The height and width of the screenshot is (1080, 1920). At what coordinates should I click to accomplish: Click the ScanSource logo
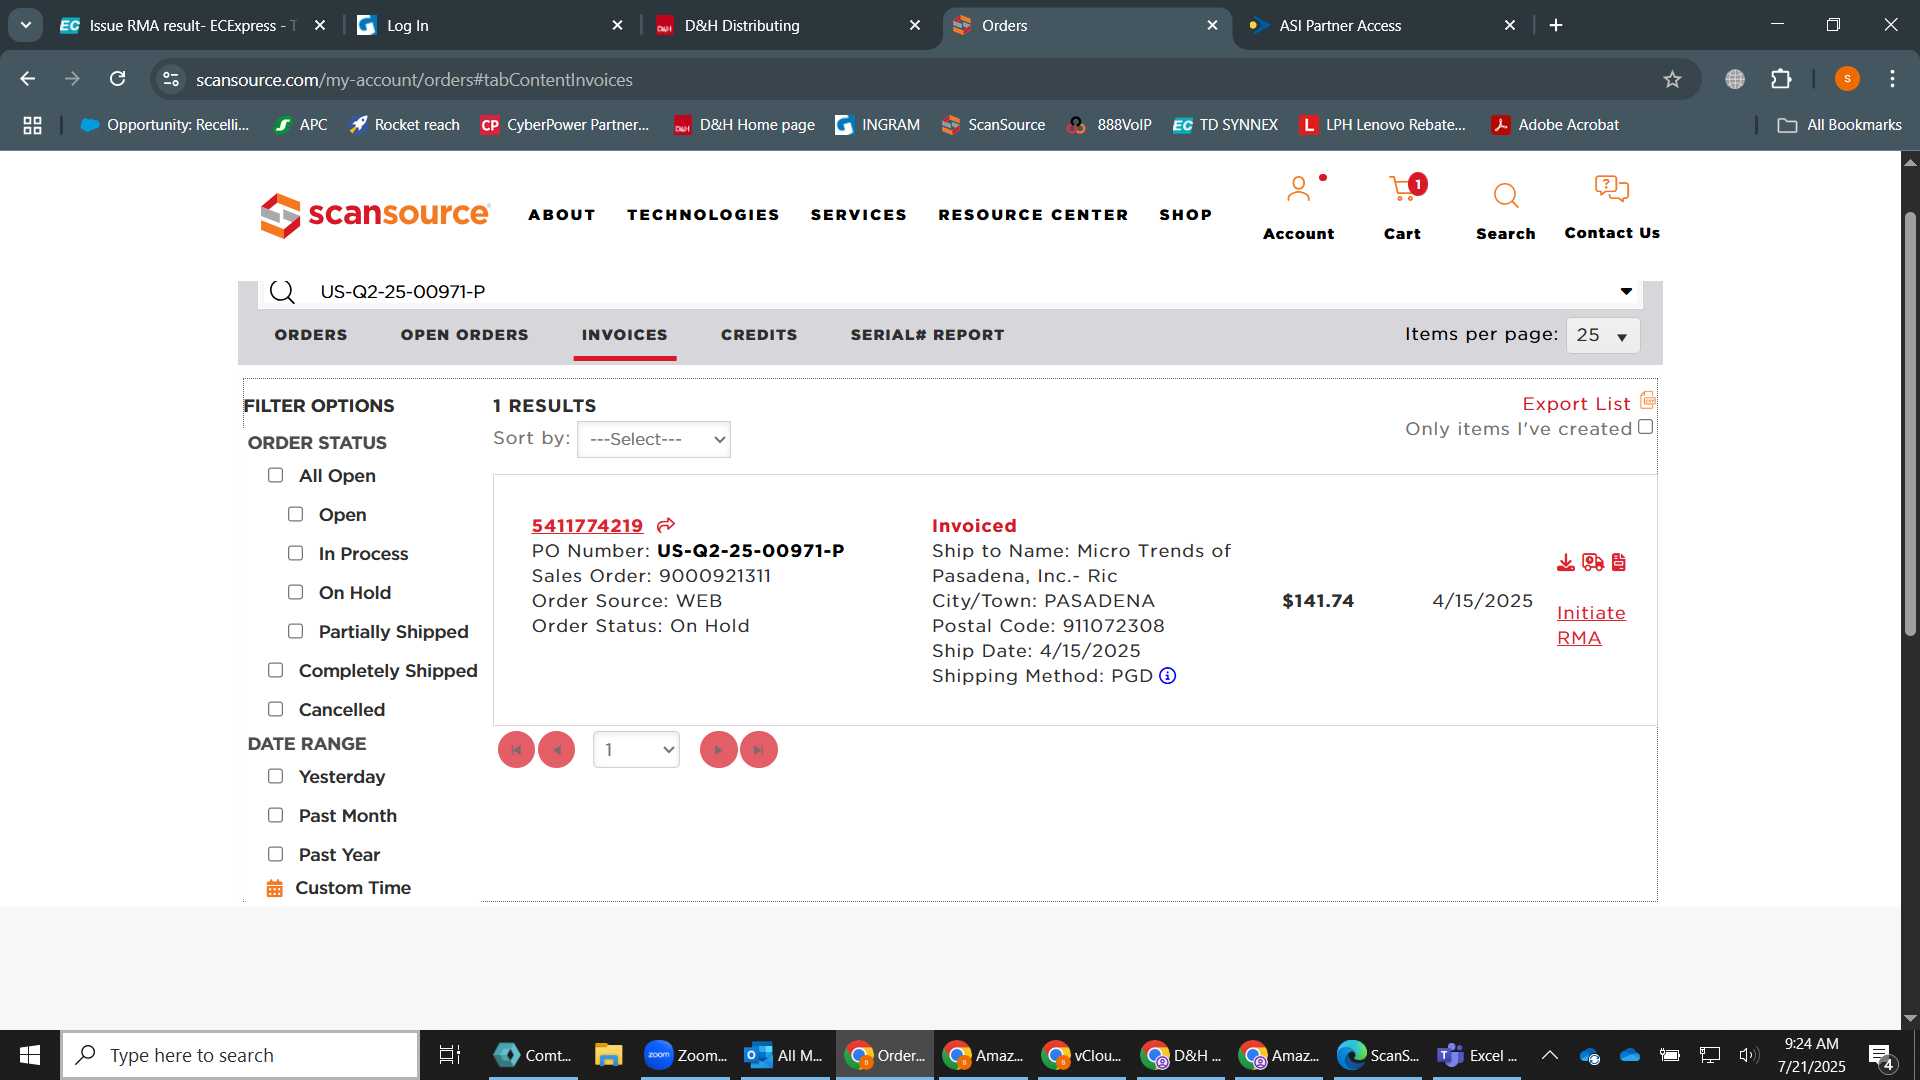pyautogui.click(x=375, y=215)
